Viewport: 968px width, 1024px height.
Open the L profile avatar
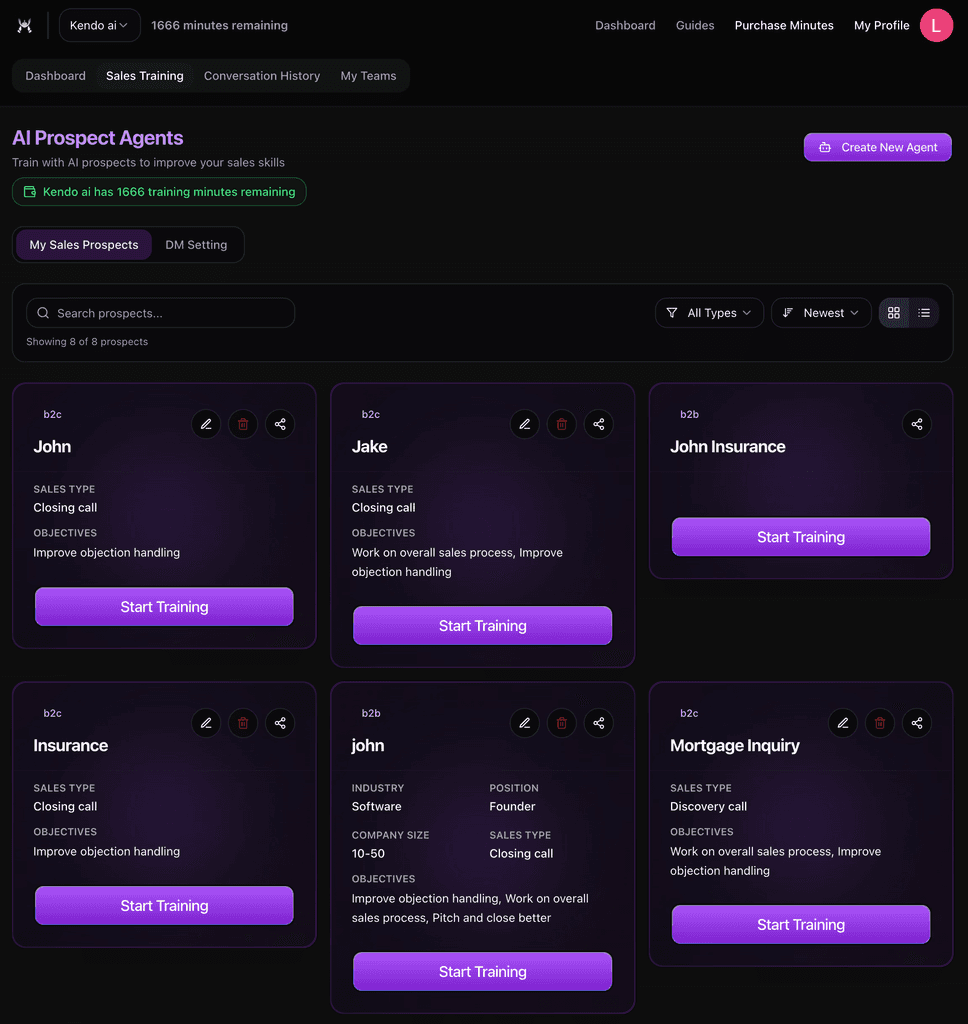(935, 25)
